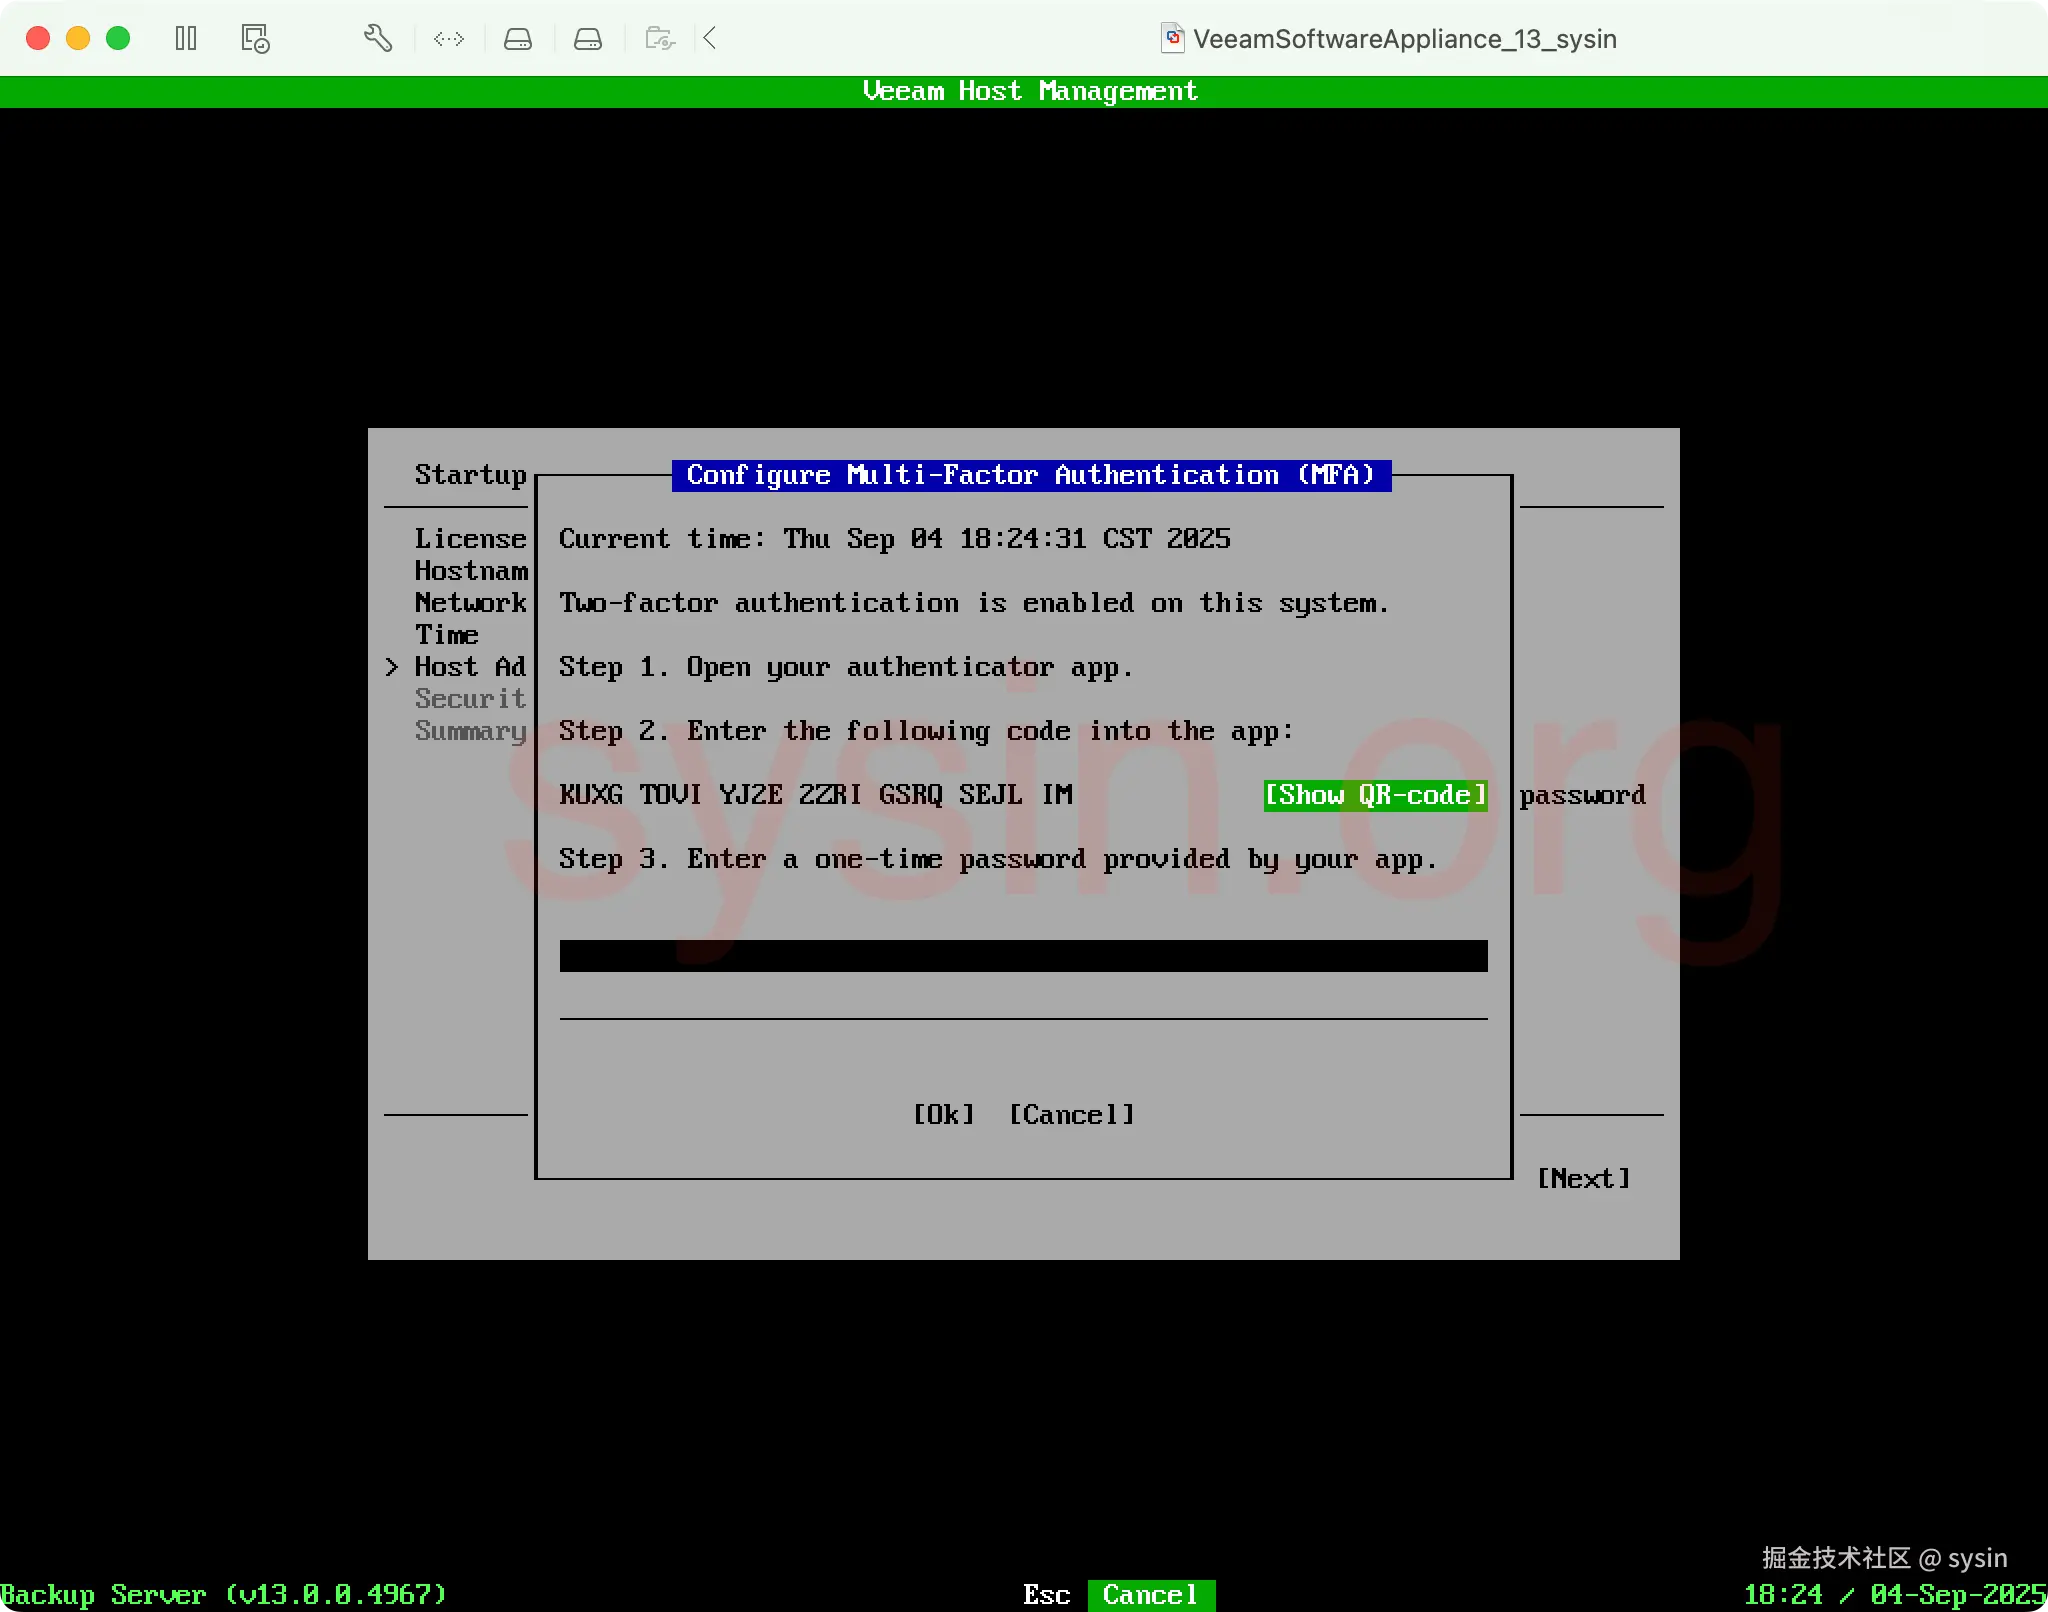Image resolution: width=2048 pixels, height=1612 pixels.
Task: Open the wrench settings icon
Action: 378,39
